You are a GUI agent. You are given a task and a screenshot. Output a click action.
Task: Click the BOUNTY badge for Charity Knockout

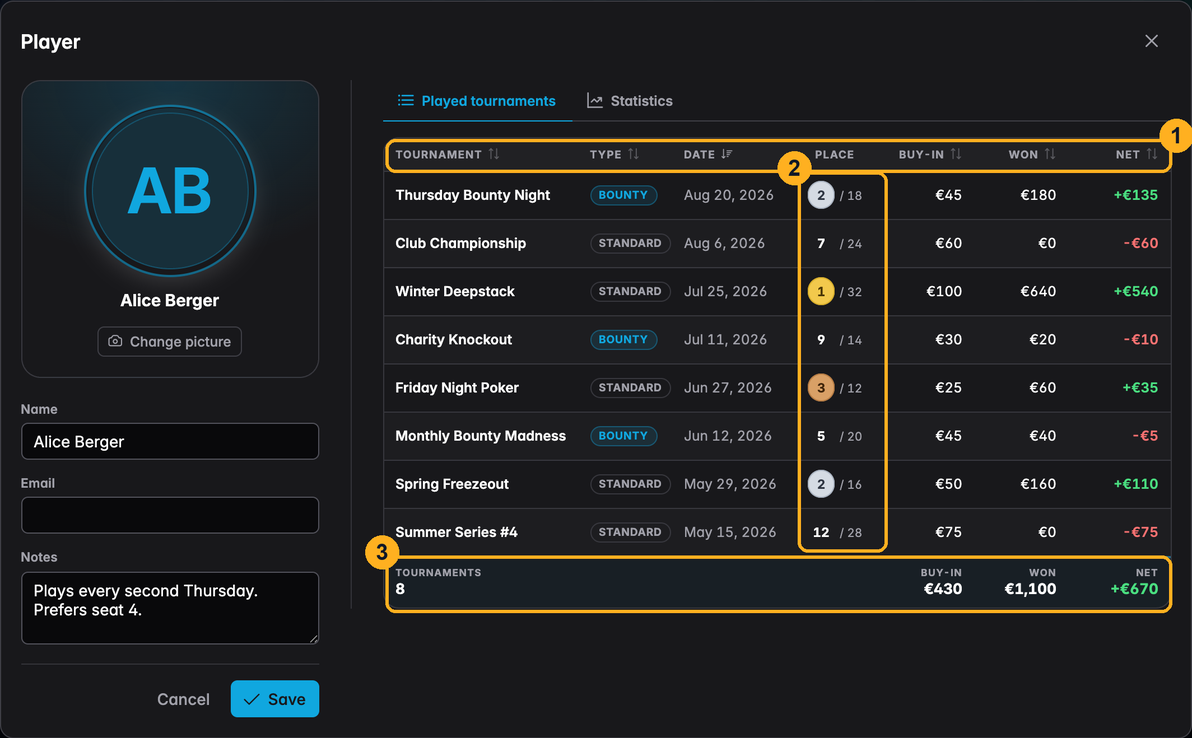pyautogui.click(x=623, y=340)
